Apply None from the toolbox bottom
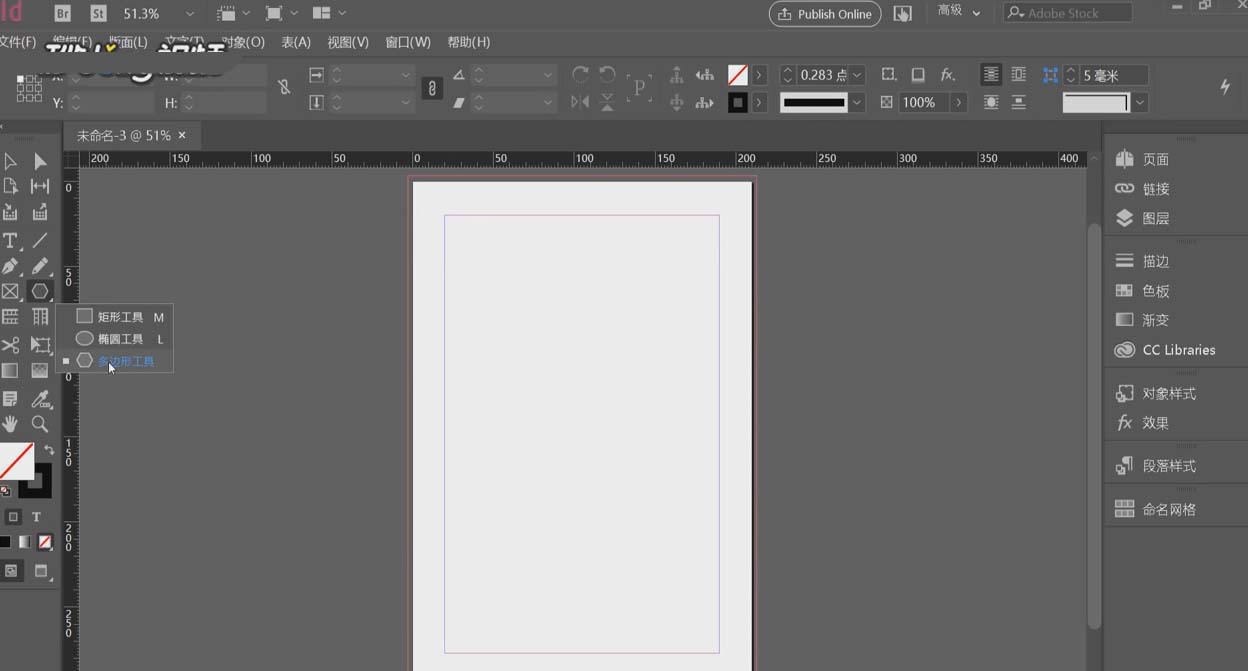Viewport: 1248px width, 671px height. (x=45, y=542)
